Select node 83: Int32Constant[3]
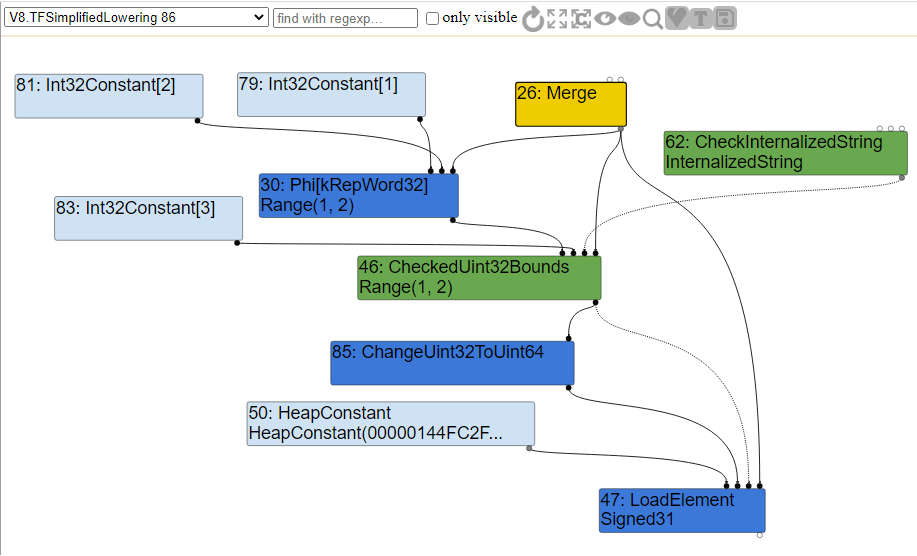Screen dimensions: 917x556 pos(149,218)
